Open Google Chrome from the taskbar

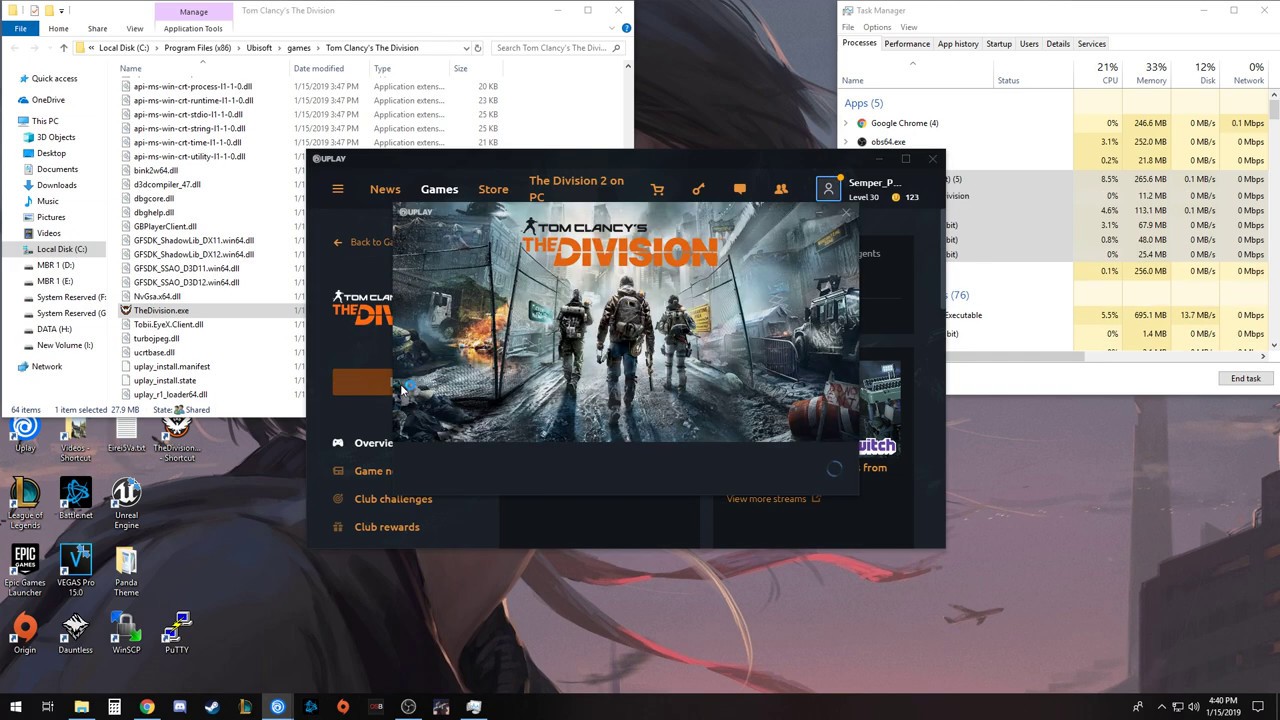tap(147, 707)
